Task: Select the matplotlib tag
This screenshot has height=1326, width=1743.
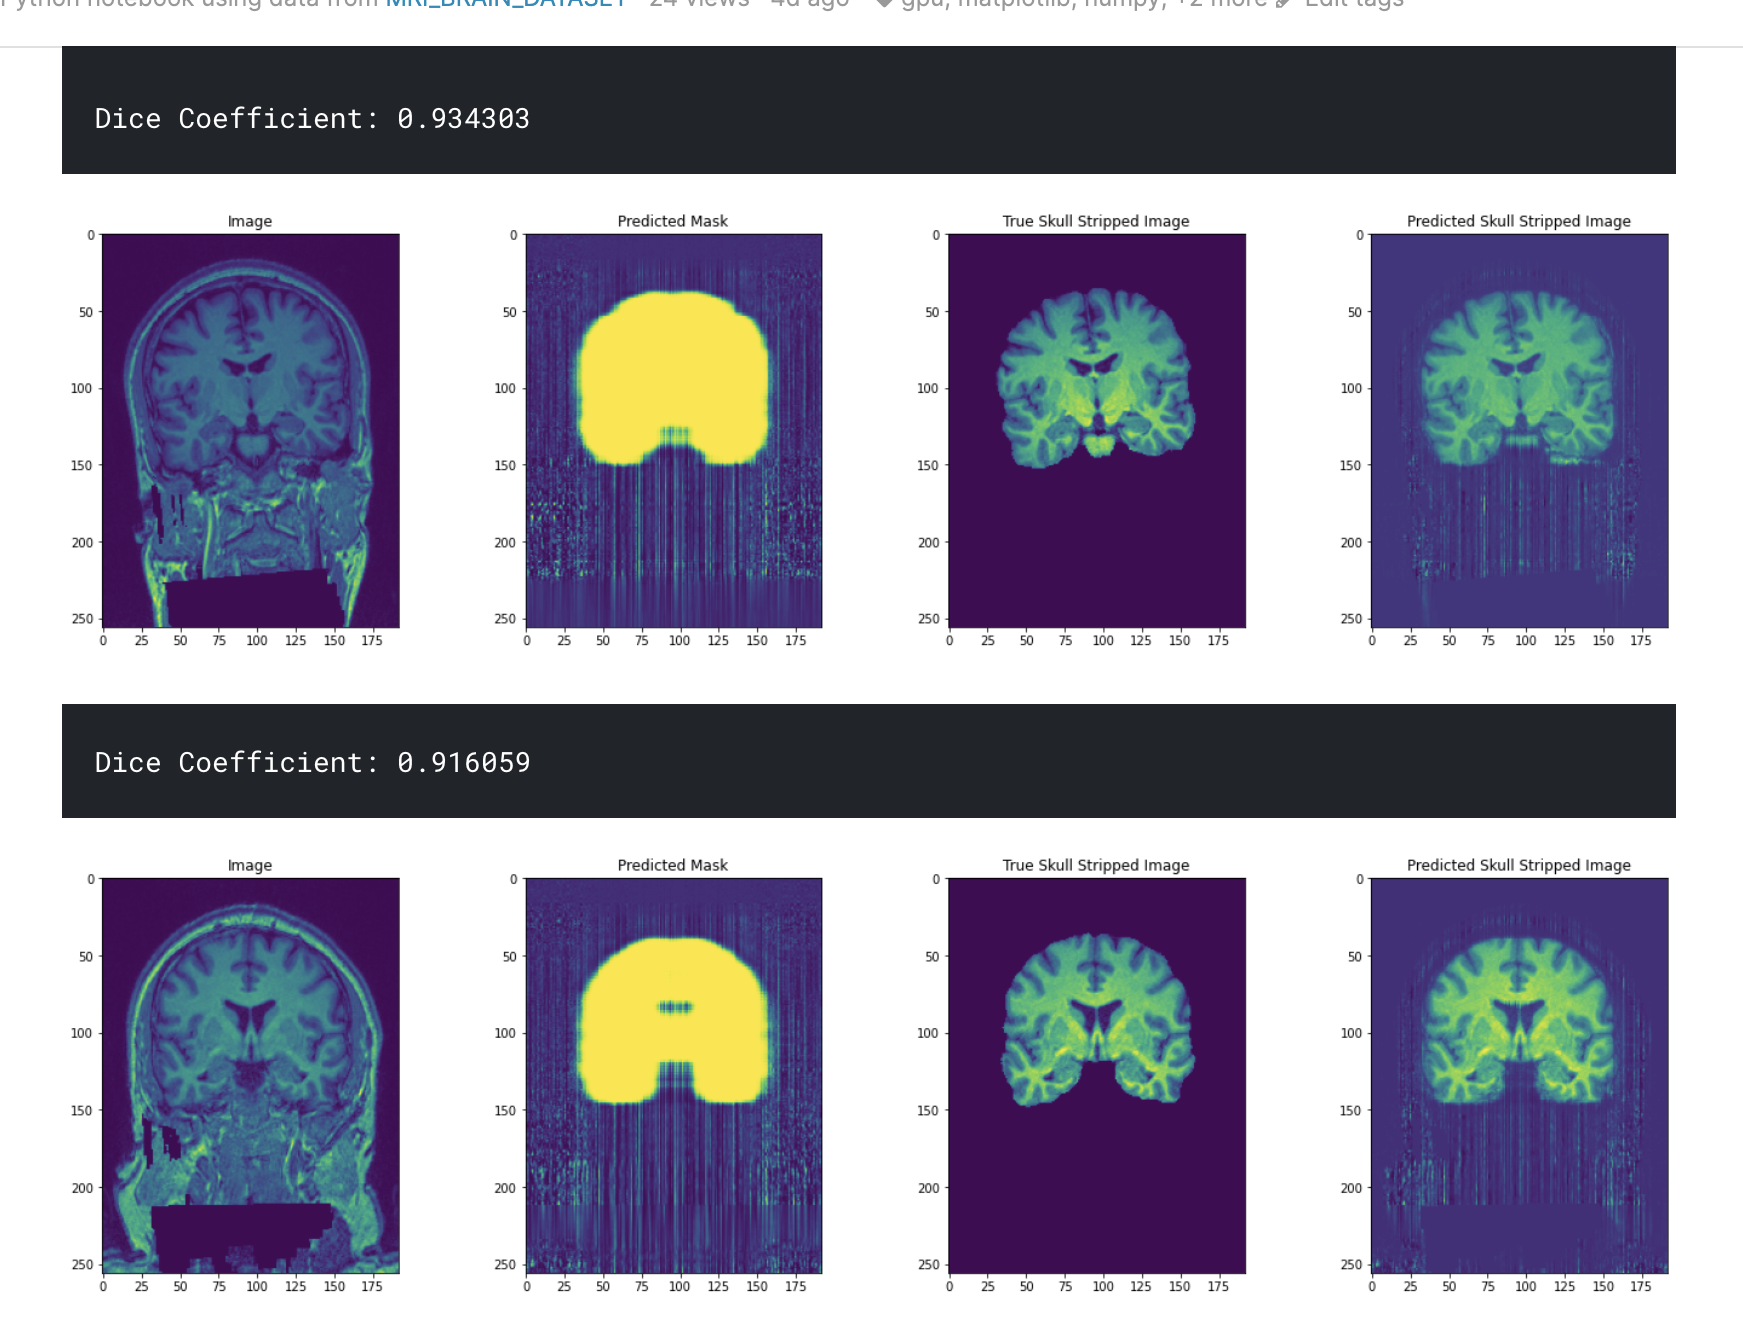Action: point(1014,5)
